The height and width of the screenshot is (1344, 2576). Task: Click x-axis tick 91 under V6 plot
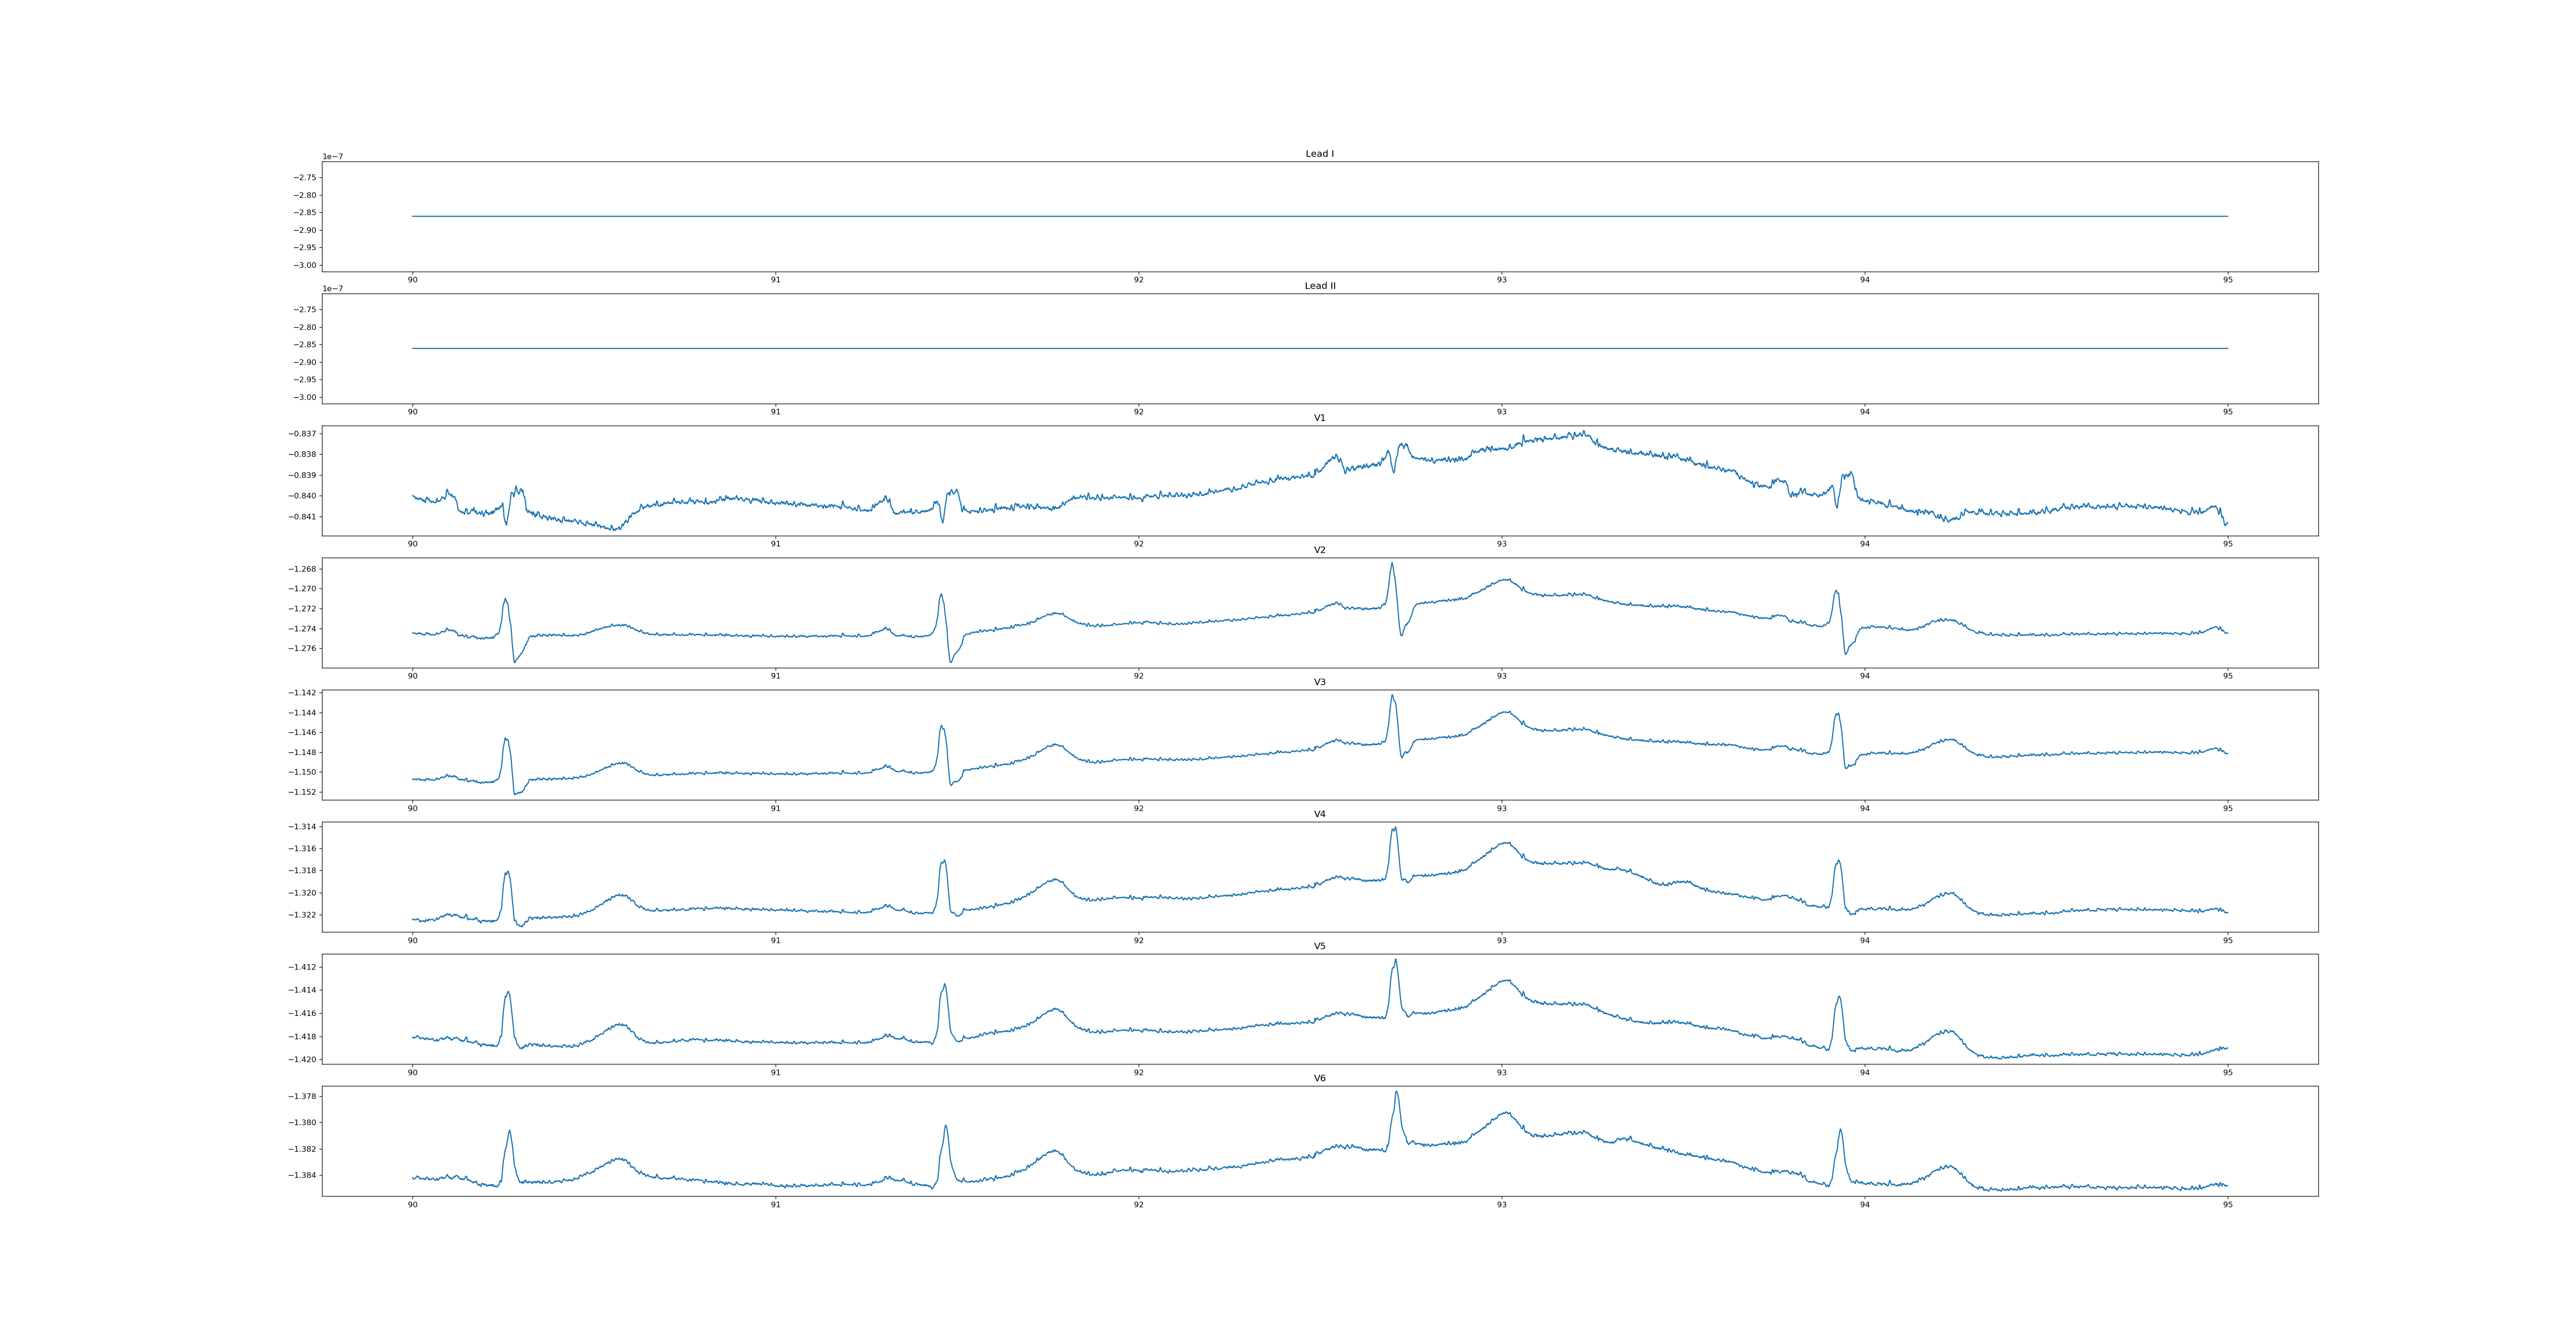775,1205
